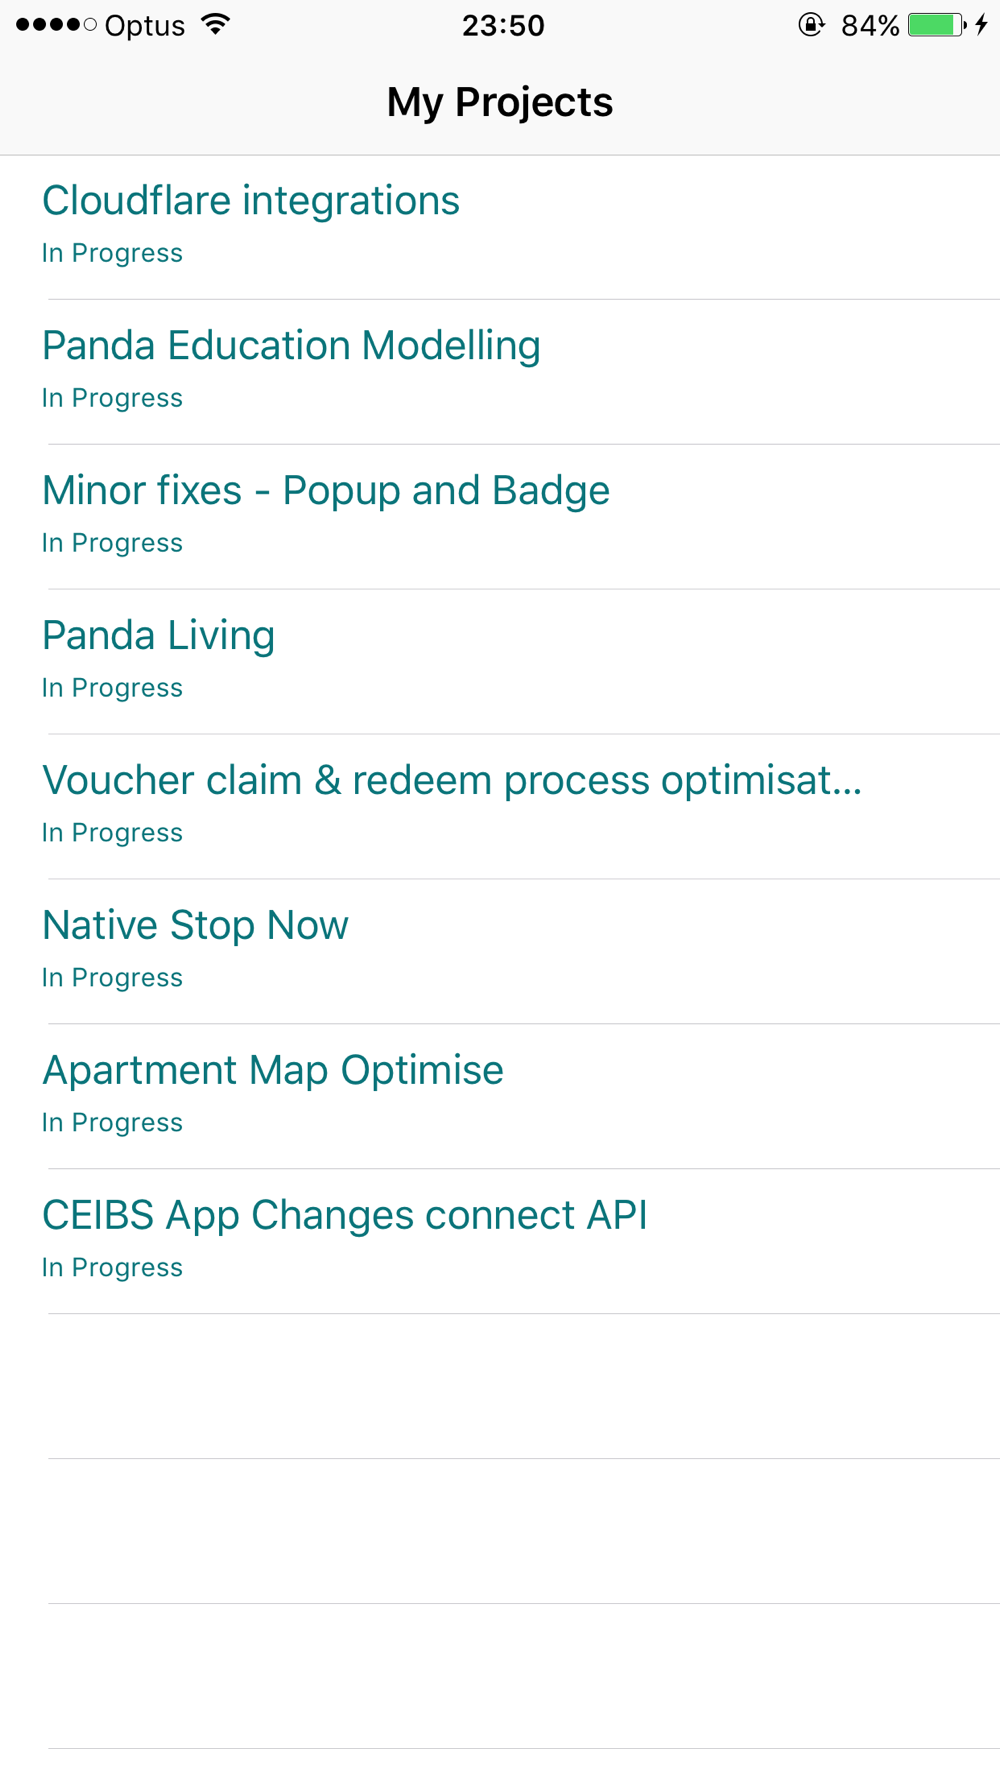Open the Panda Living project
This screenshot has width=1000, height=1778.
click(500, 662)
